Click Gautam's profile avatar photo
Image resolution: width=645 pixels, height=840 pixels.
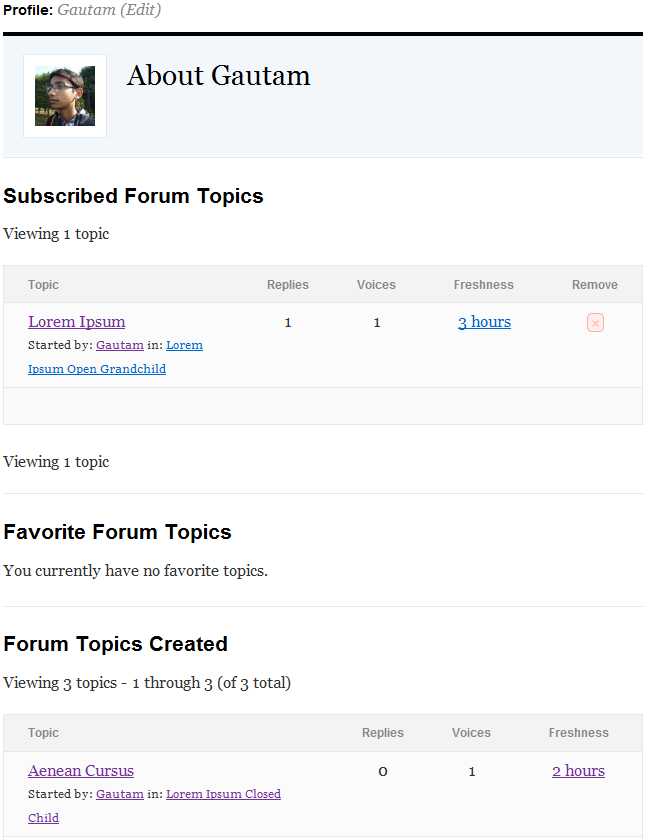tap(65, 96)
